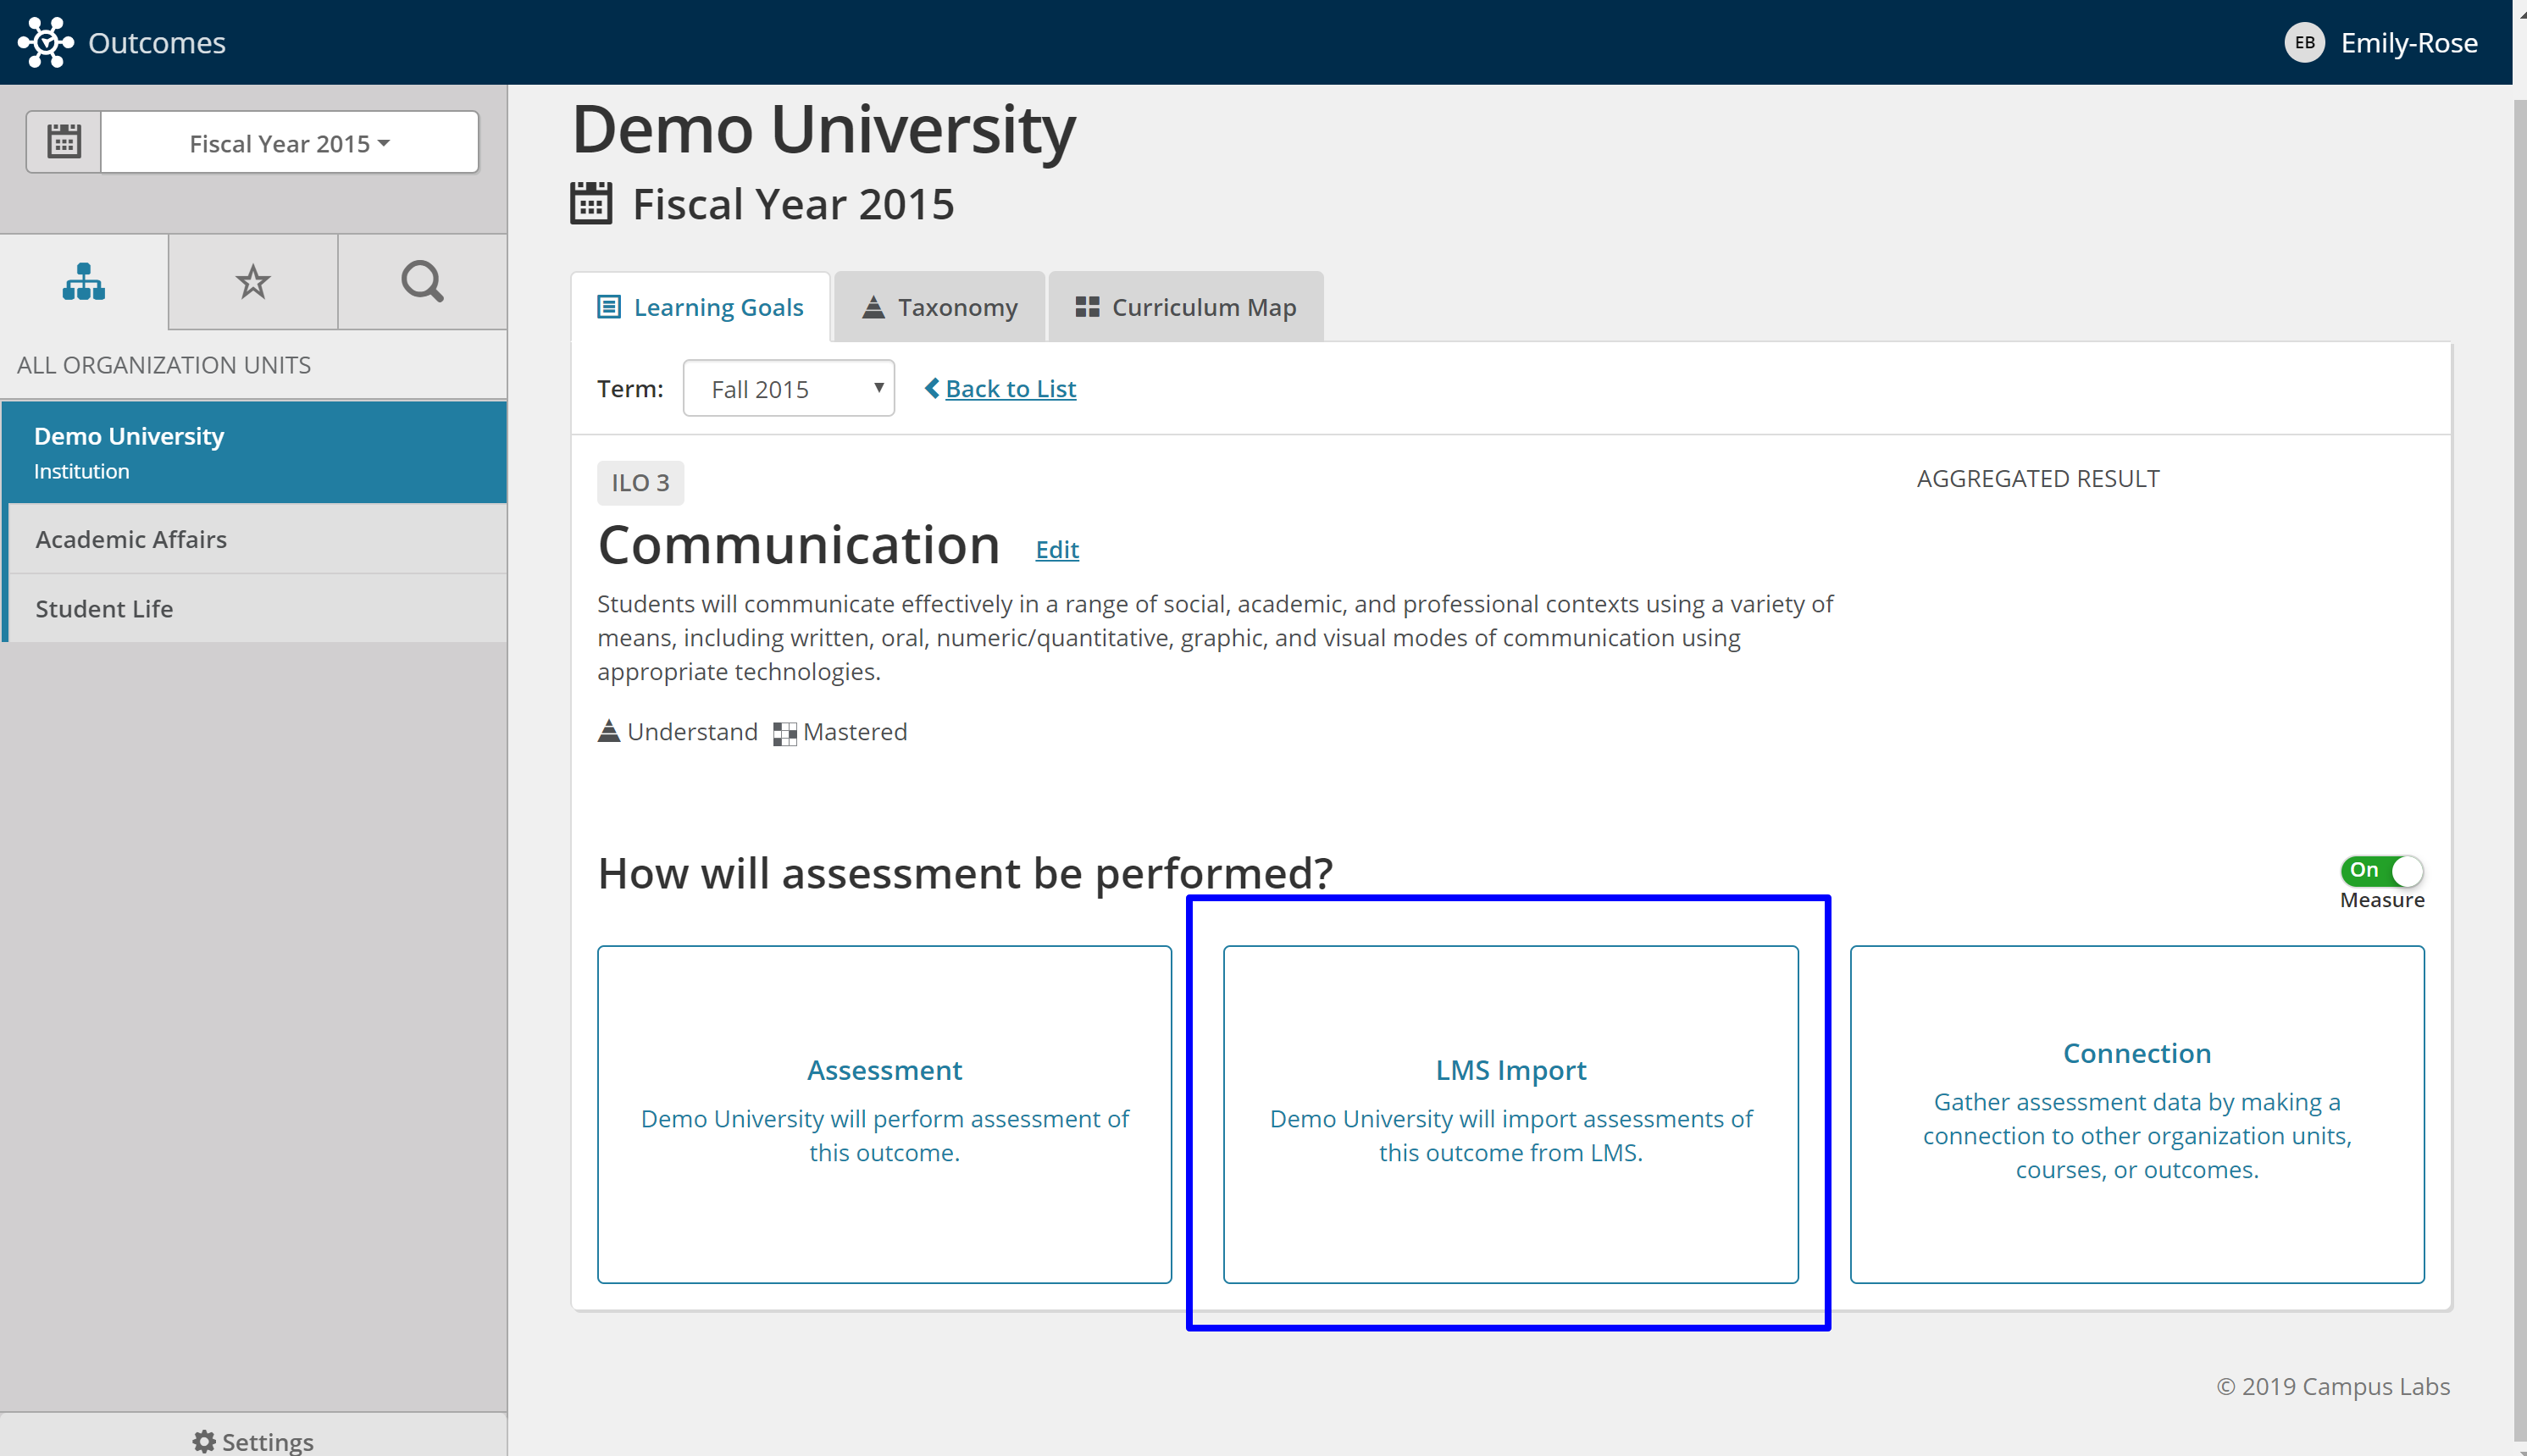2527x1456 pixels.
Task: Select Demo University institution in sidebar
Action: 254,452
